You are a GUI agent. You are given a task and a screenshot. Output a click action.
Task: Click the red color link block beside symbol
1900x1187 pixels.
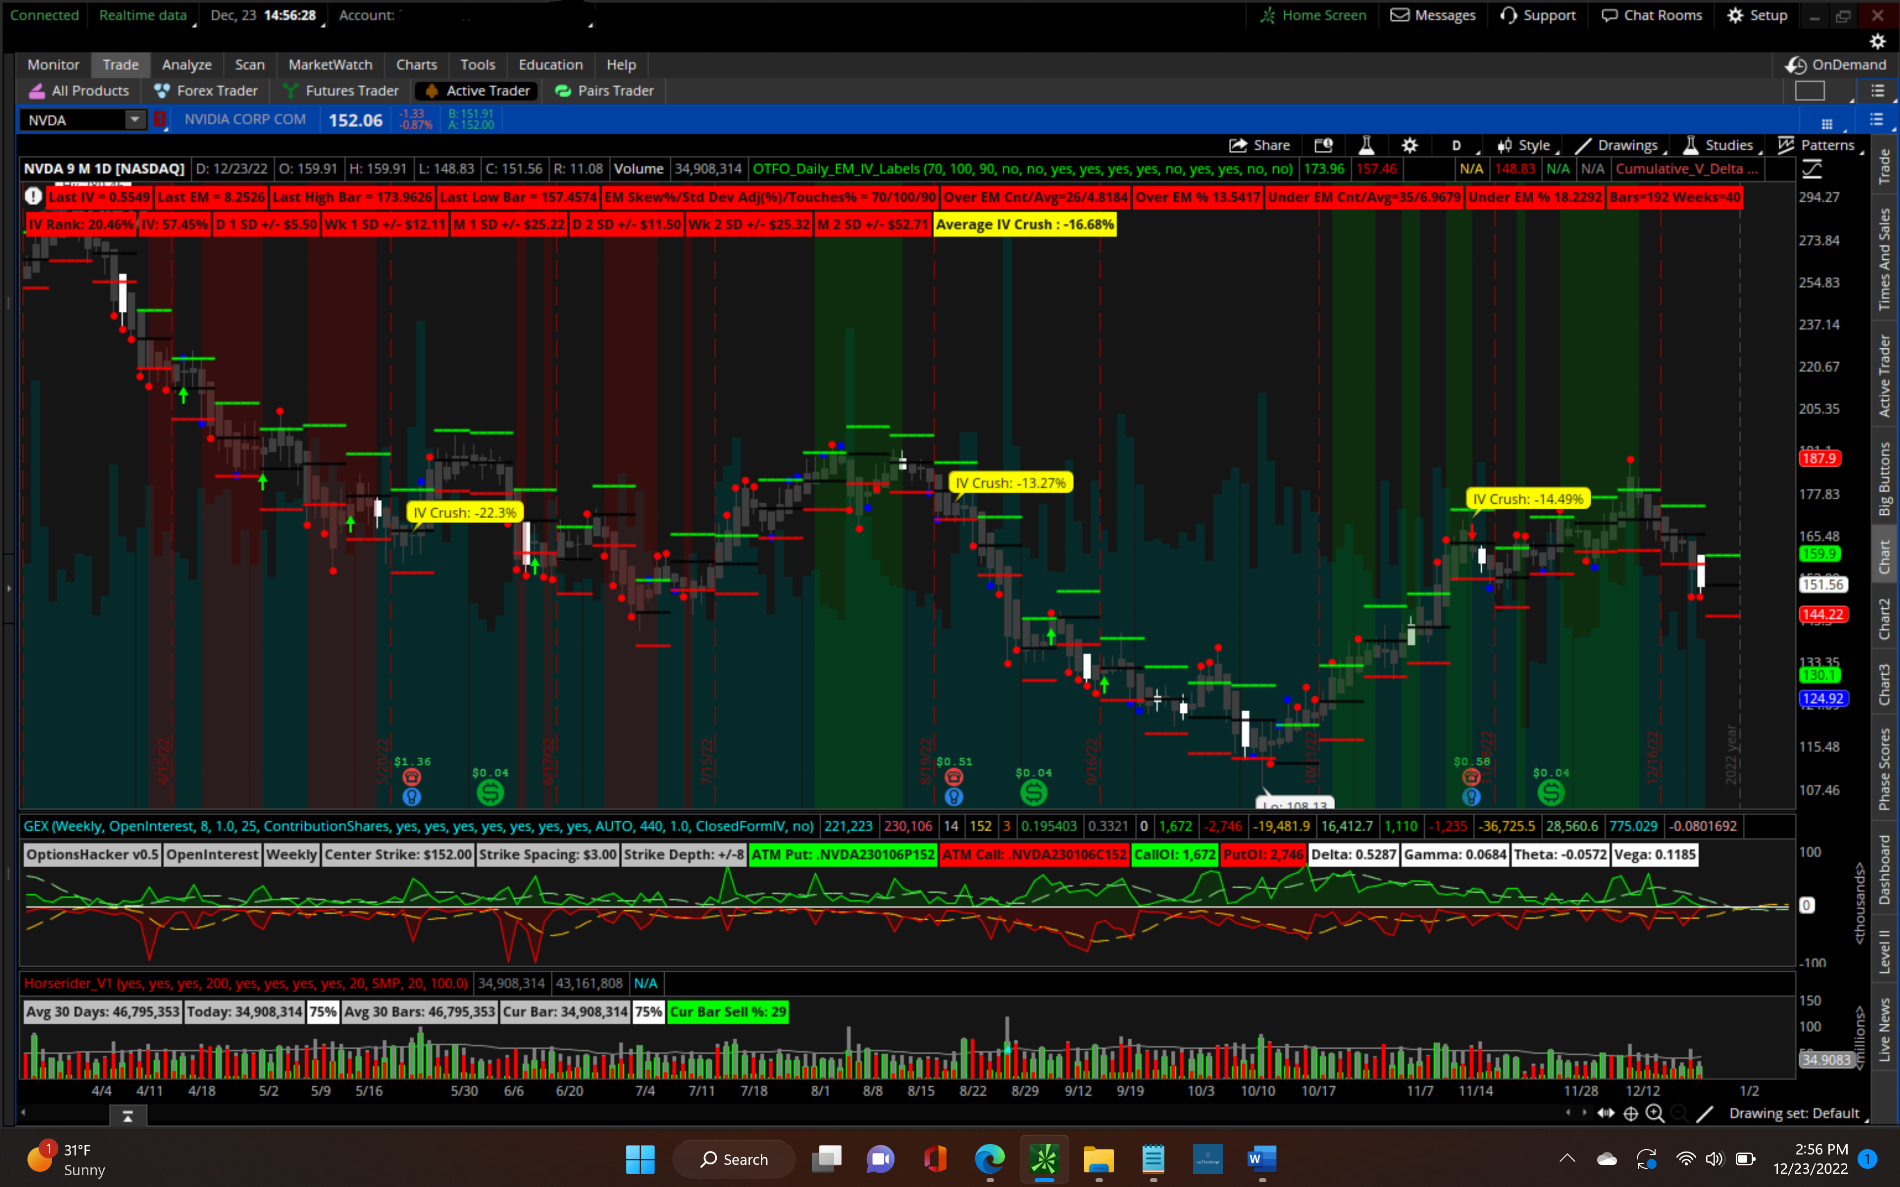pos(160,120)
